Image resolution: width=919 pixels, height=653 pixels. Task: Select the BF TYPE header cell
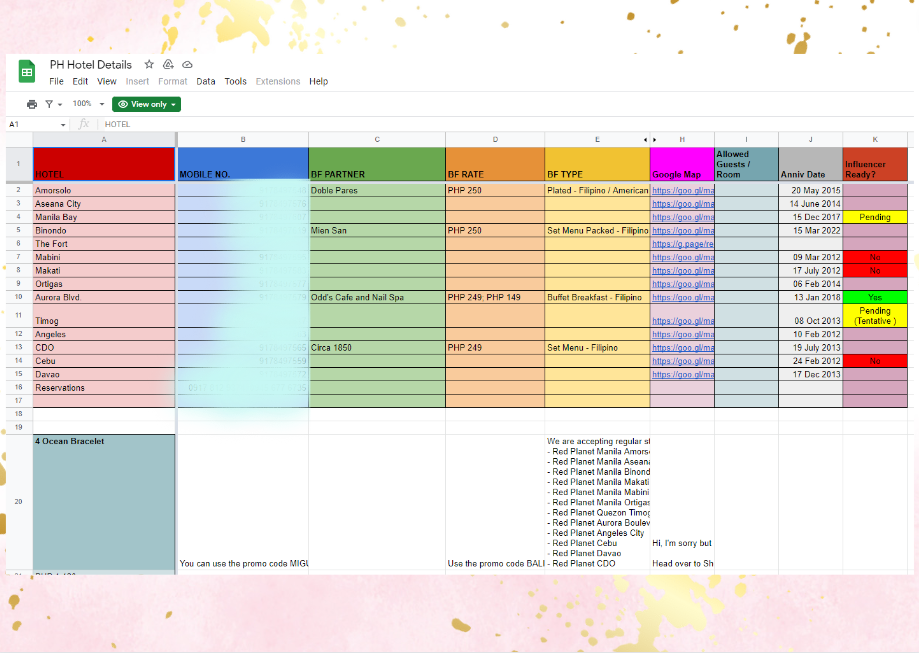click(597, 164)
